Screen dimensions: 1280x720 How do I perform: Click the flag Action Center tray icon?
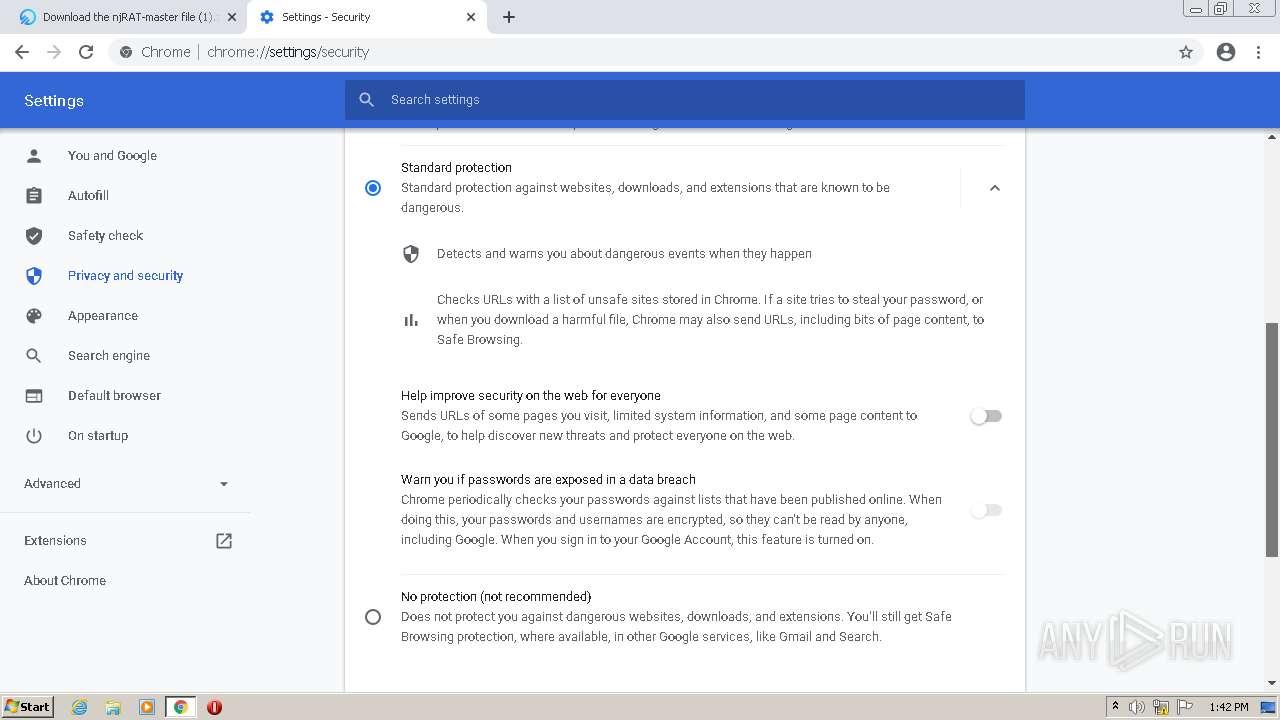click(1185, 707)
